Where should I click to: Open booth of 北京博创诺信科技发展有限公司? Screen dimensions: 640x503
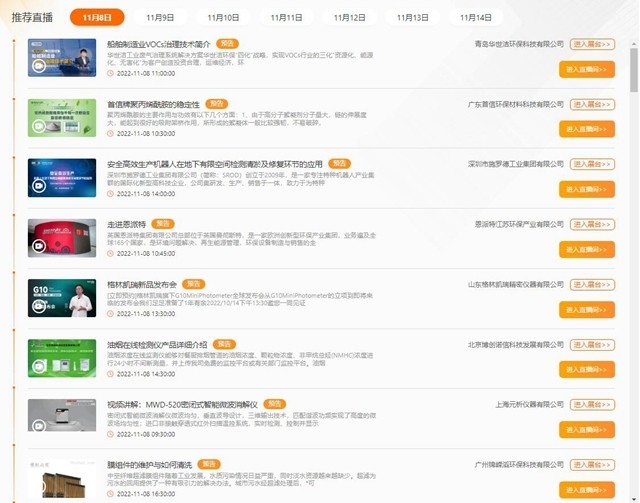tap(592, 344)
